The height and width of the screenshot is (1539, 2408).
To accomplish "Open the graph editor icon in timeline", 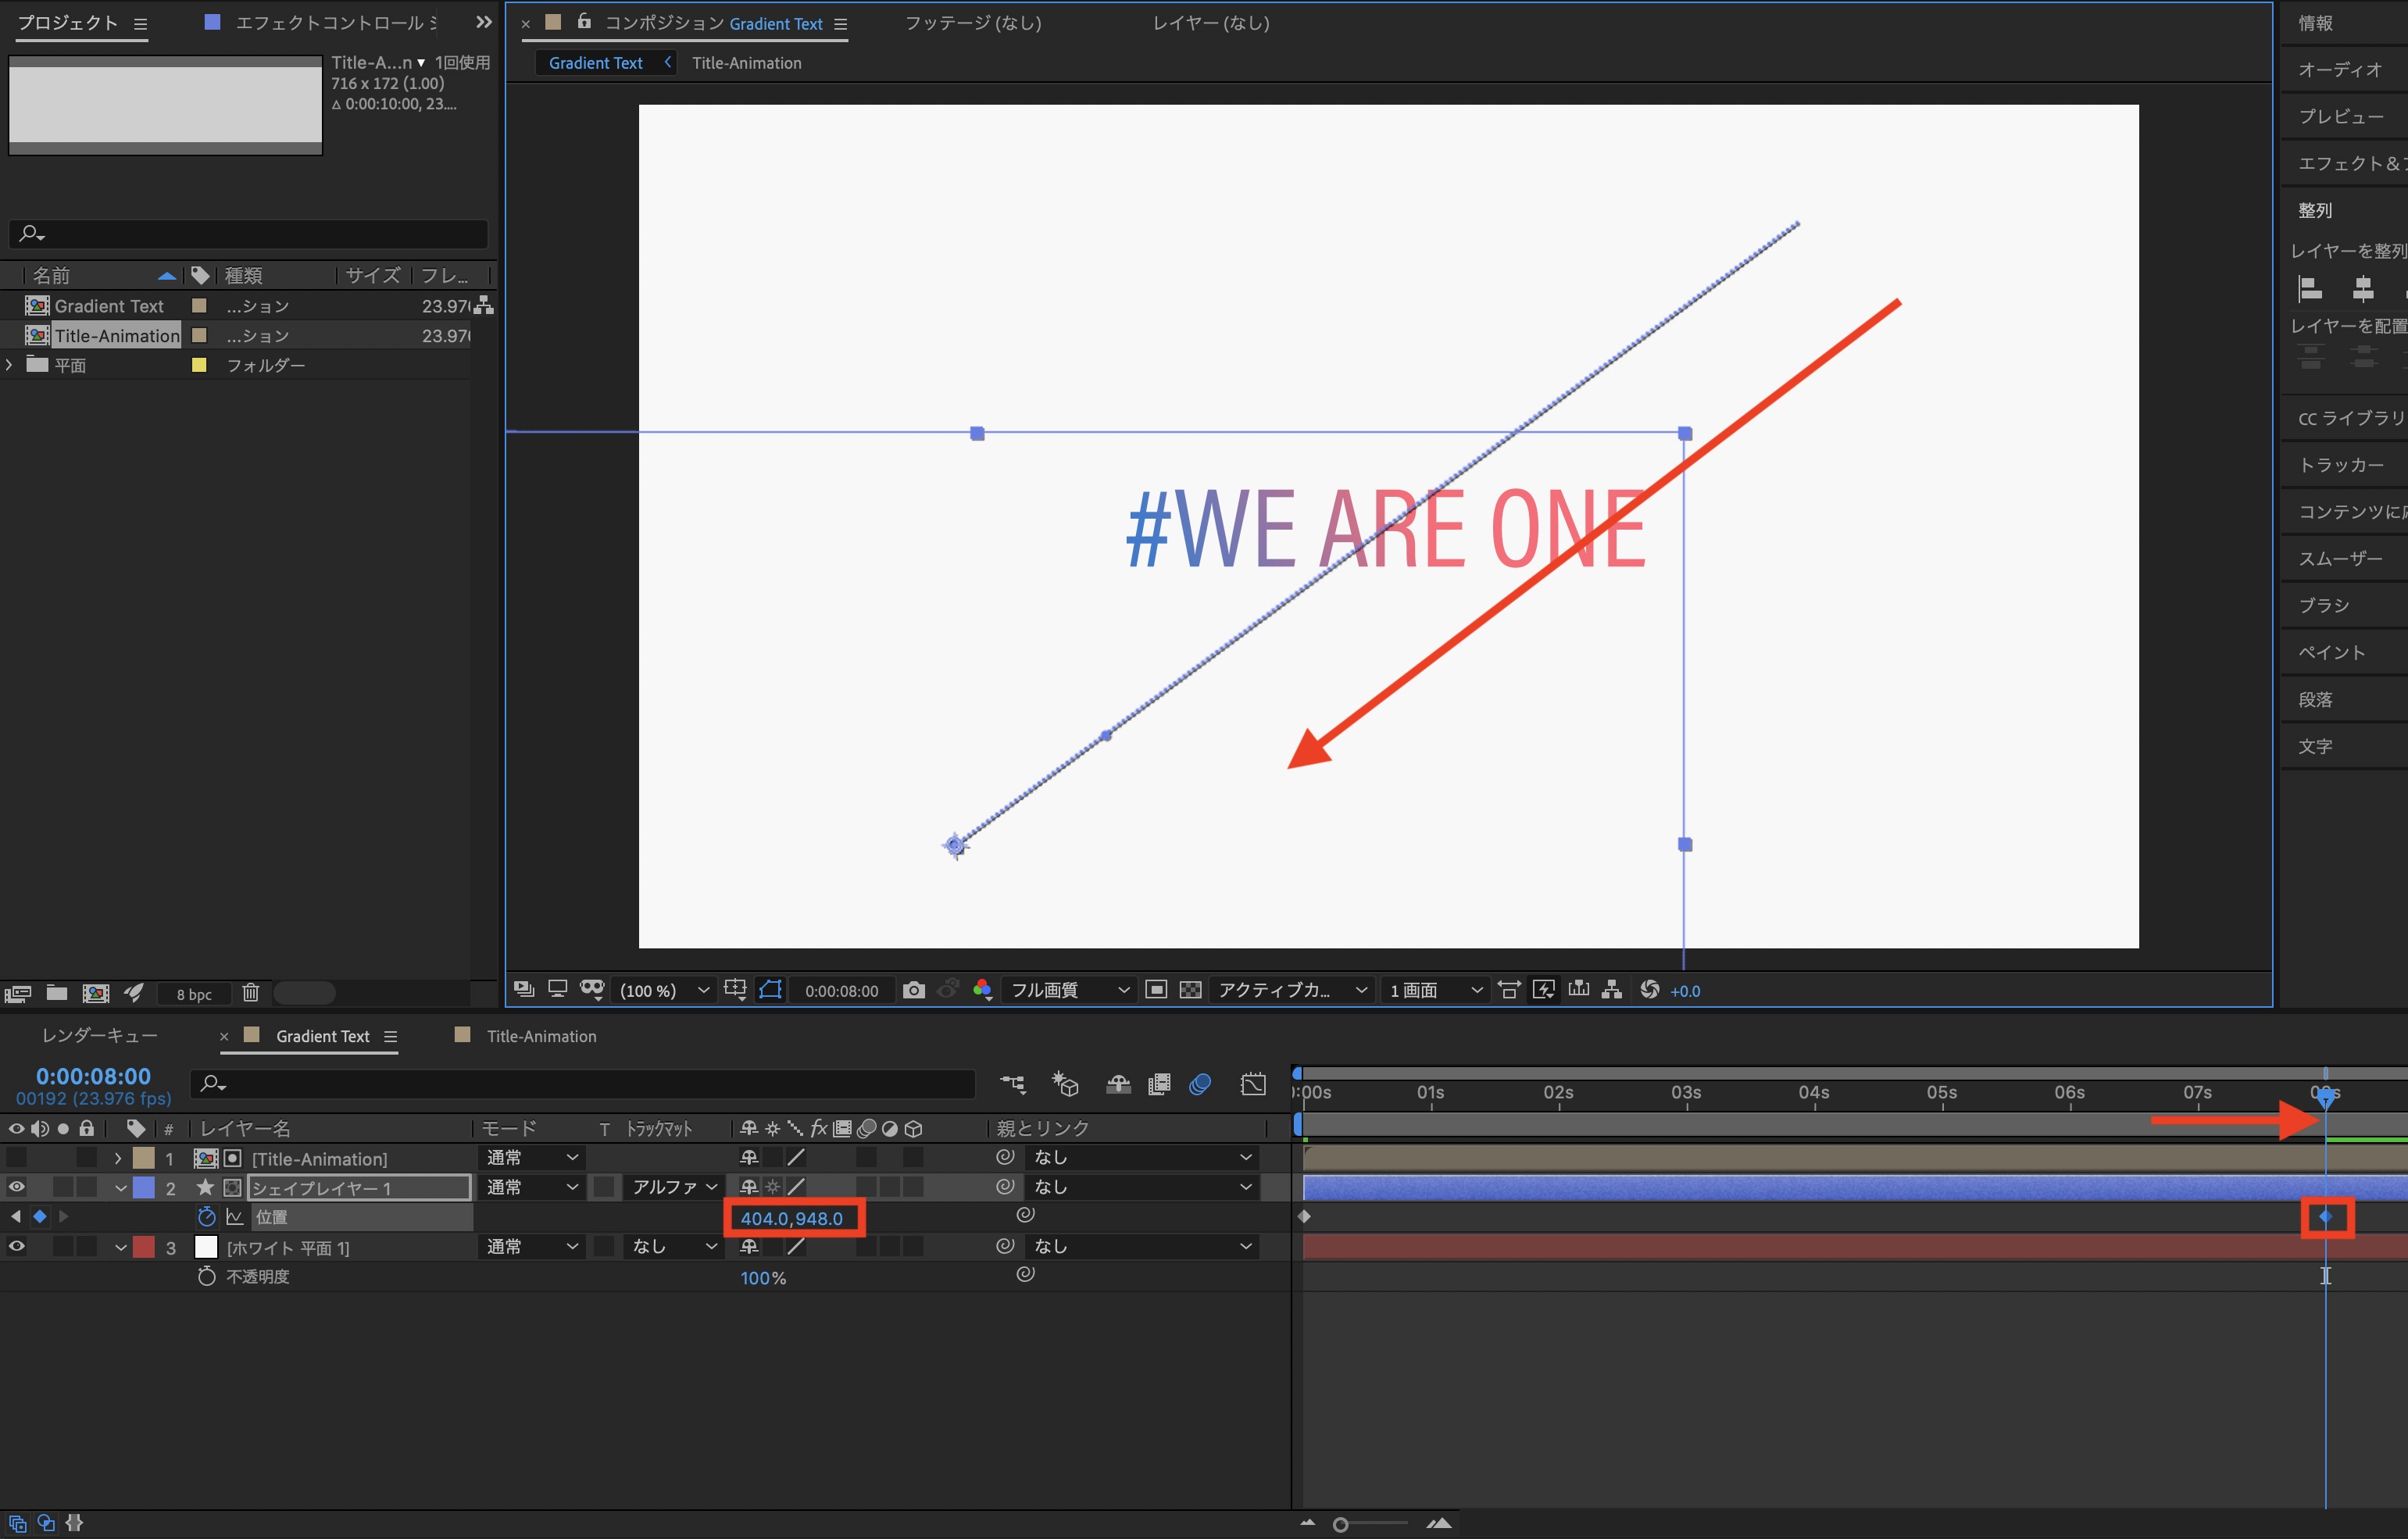I will pos(1253,1084).
